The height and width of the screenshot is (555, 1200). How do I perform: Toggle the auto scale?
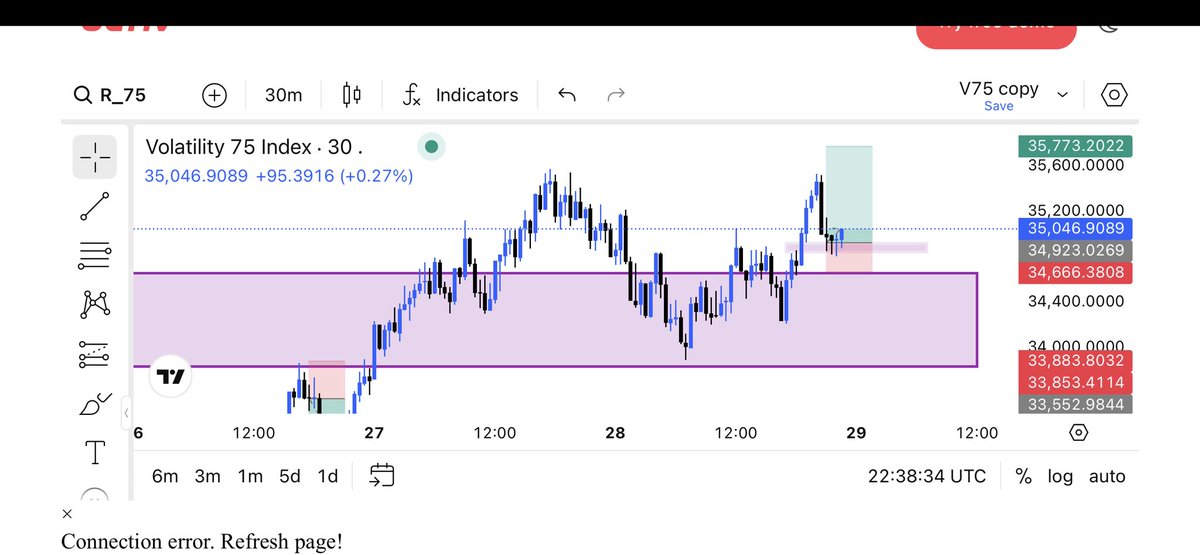click(x=1107, y=476)
